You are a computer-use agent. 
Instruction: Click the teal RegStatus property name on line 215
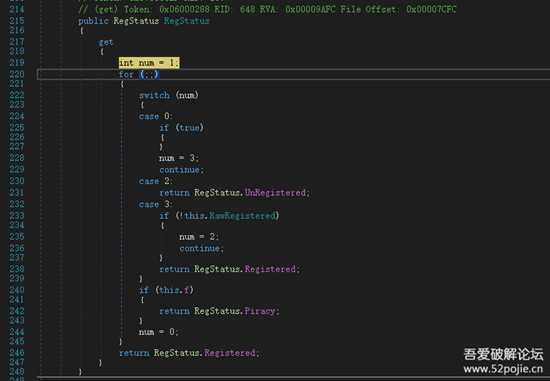click(x=187, y=21)
